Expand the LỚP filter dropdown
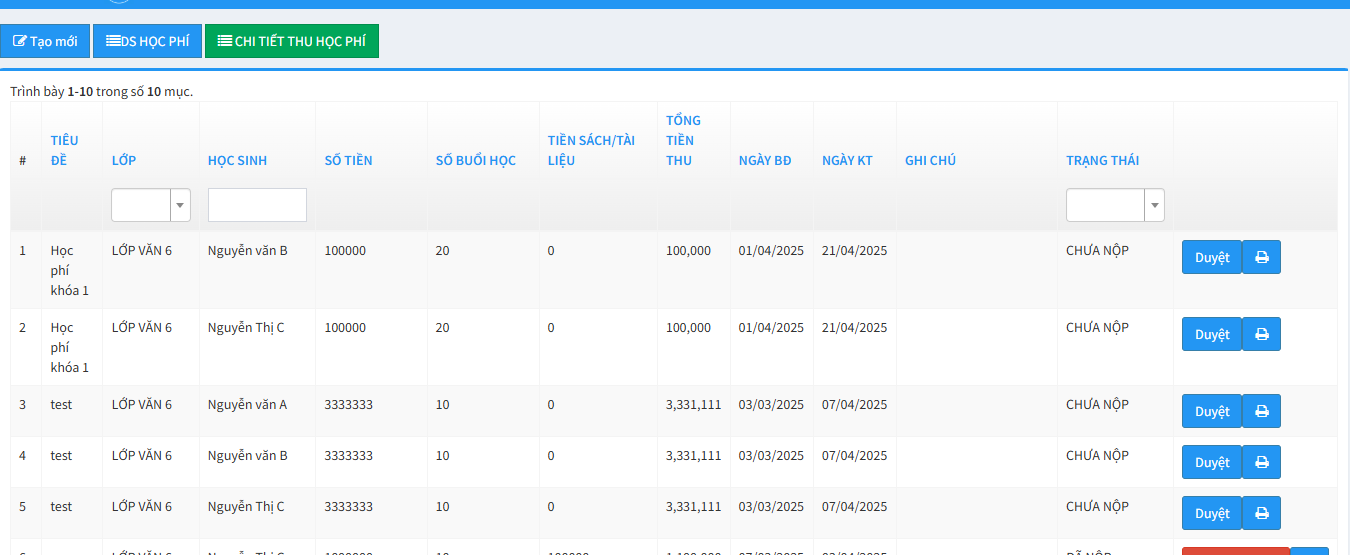The image size is (1350, 555). (180, 205)
